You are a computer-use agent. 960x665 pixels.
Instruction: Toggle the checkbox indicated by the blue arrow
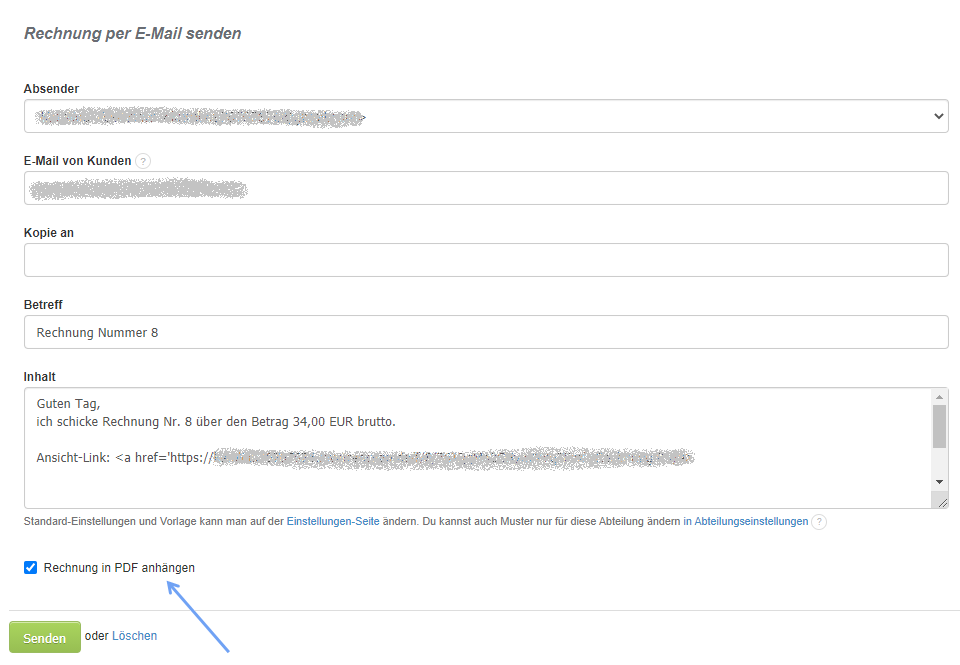click(30, 567)
